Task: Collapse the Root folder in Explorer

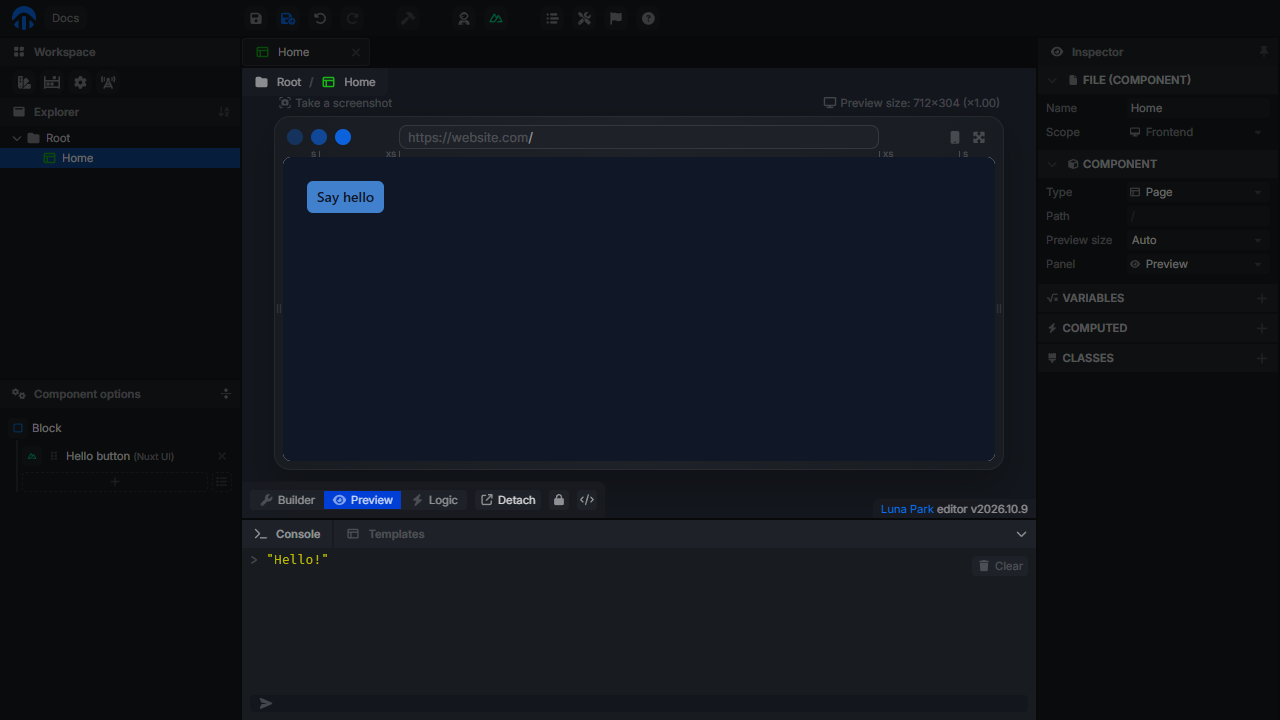Action: 17,138
